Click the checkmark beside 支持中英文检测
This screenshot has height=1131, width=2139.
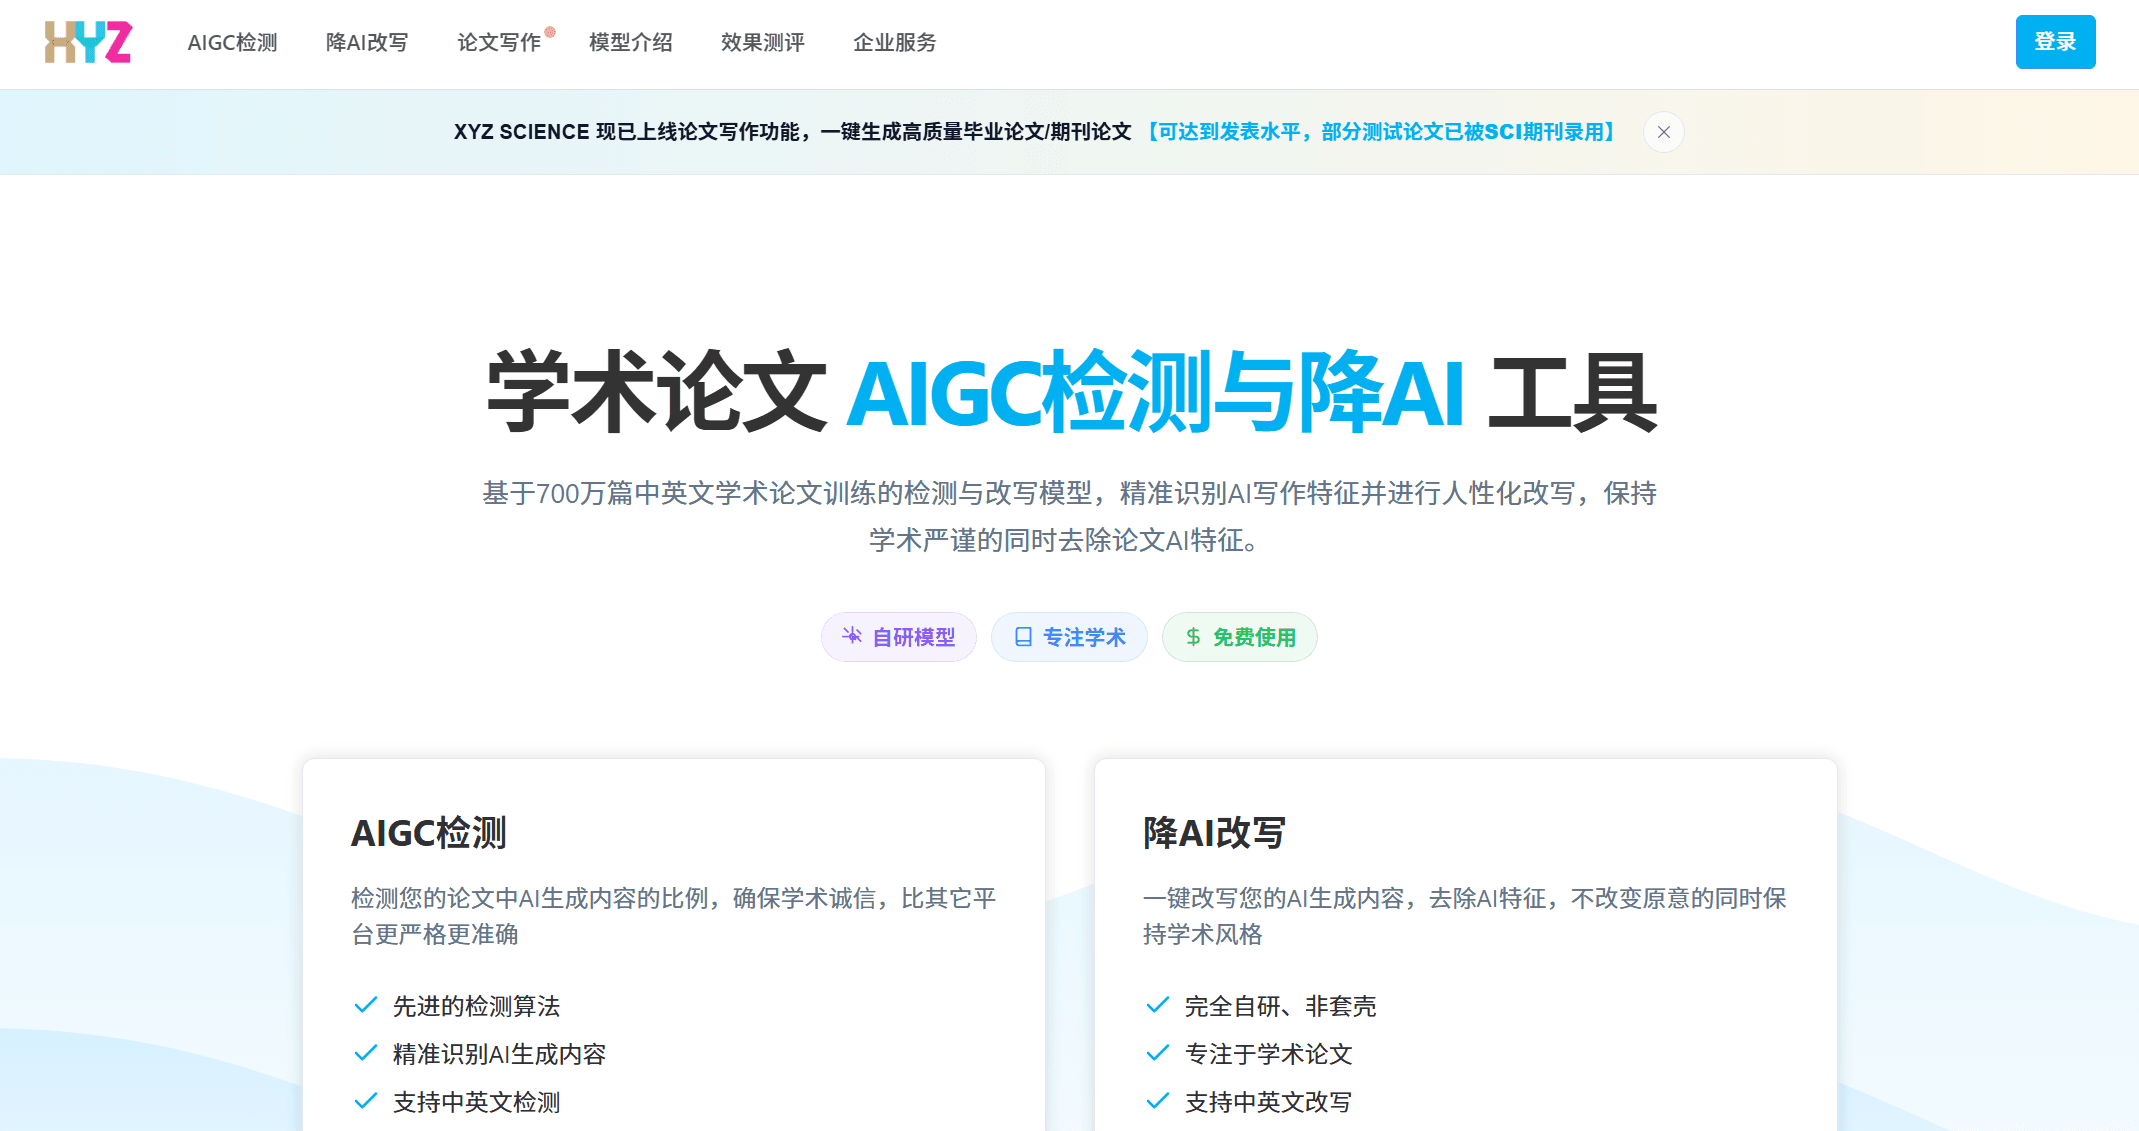coord(363,1101)
